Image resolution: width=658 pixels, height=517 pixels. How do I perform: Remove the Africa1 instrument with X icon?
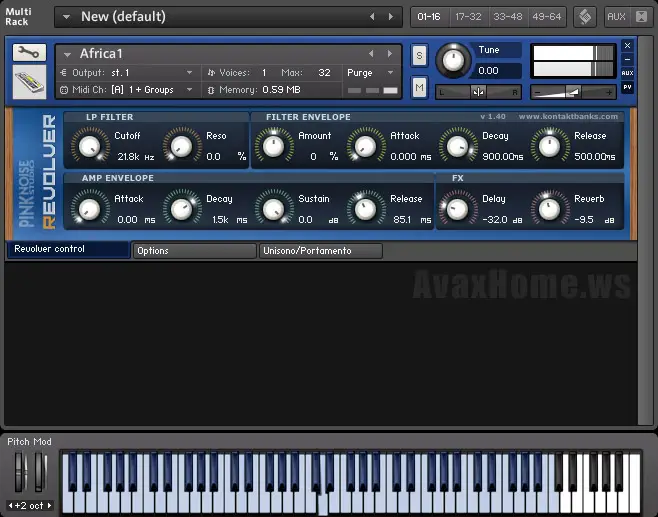[627, 45]
